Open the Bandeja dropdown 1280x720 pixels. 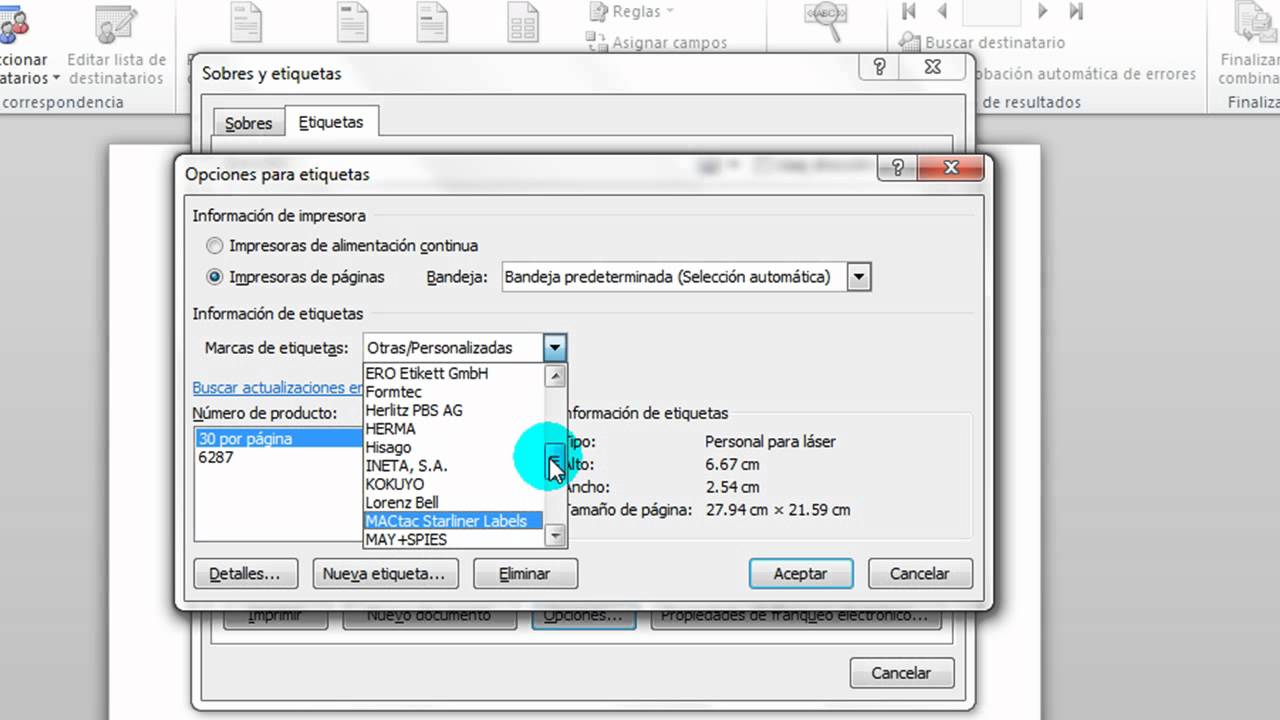click(x=859, y=277)
